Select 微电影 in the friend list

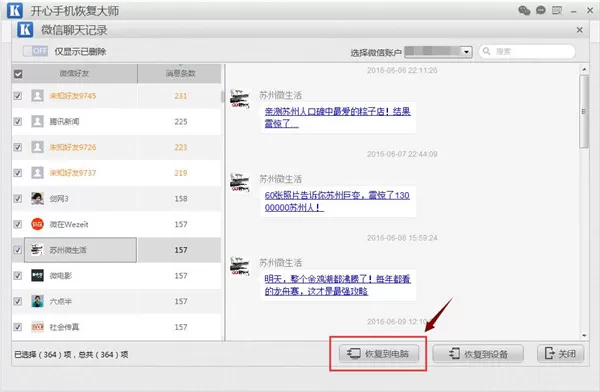click(116, 275)
